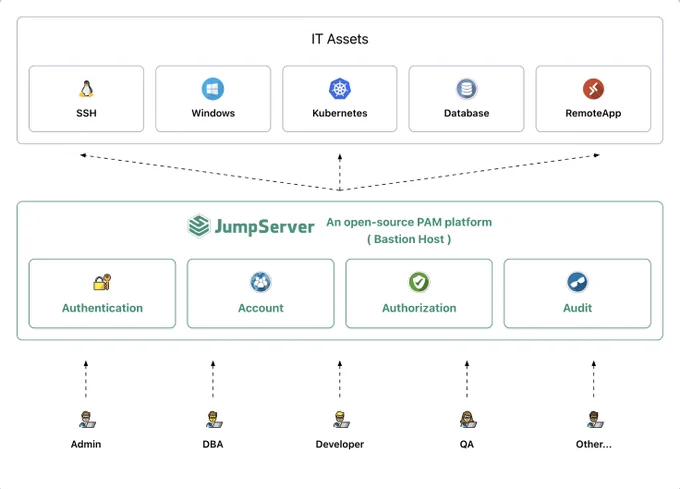Click the DBA user avatar
The height and width of the screenshot is (489, 680).
[x=214, y=420]
